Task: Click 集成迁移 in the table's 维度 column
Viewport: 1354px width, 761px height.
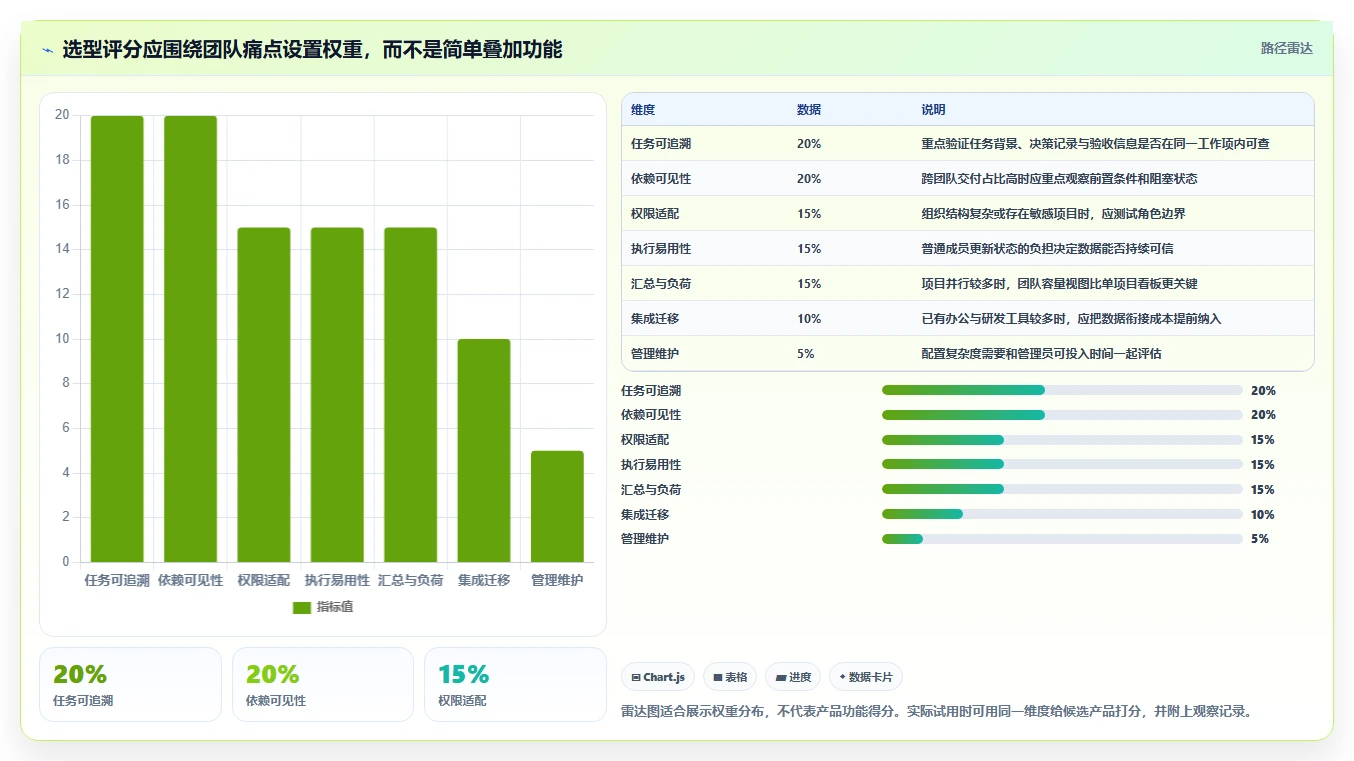Action: click(x=655, y=319)
